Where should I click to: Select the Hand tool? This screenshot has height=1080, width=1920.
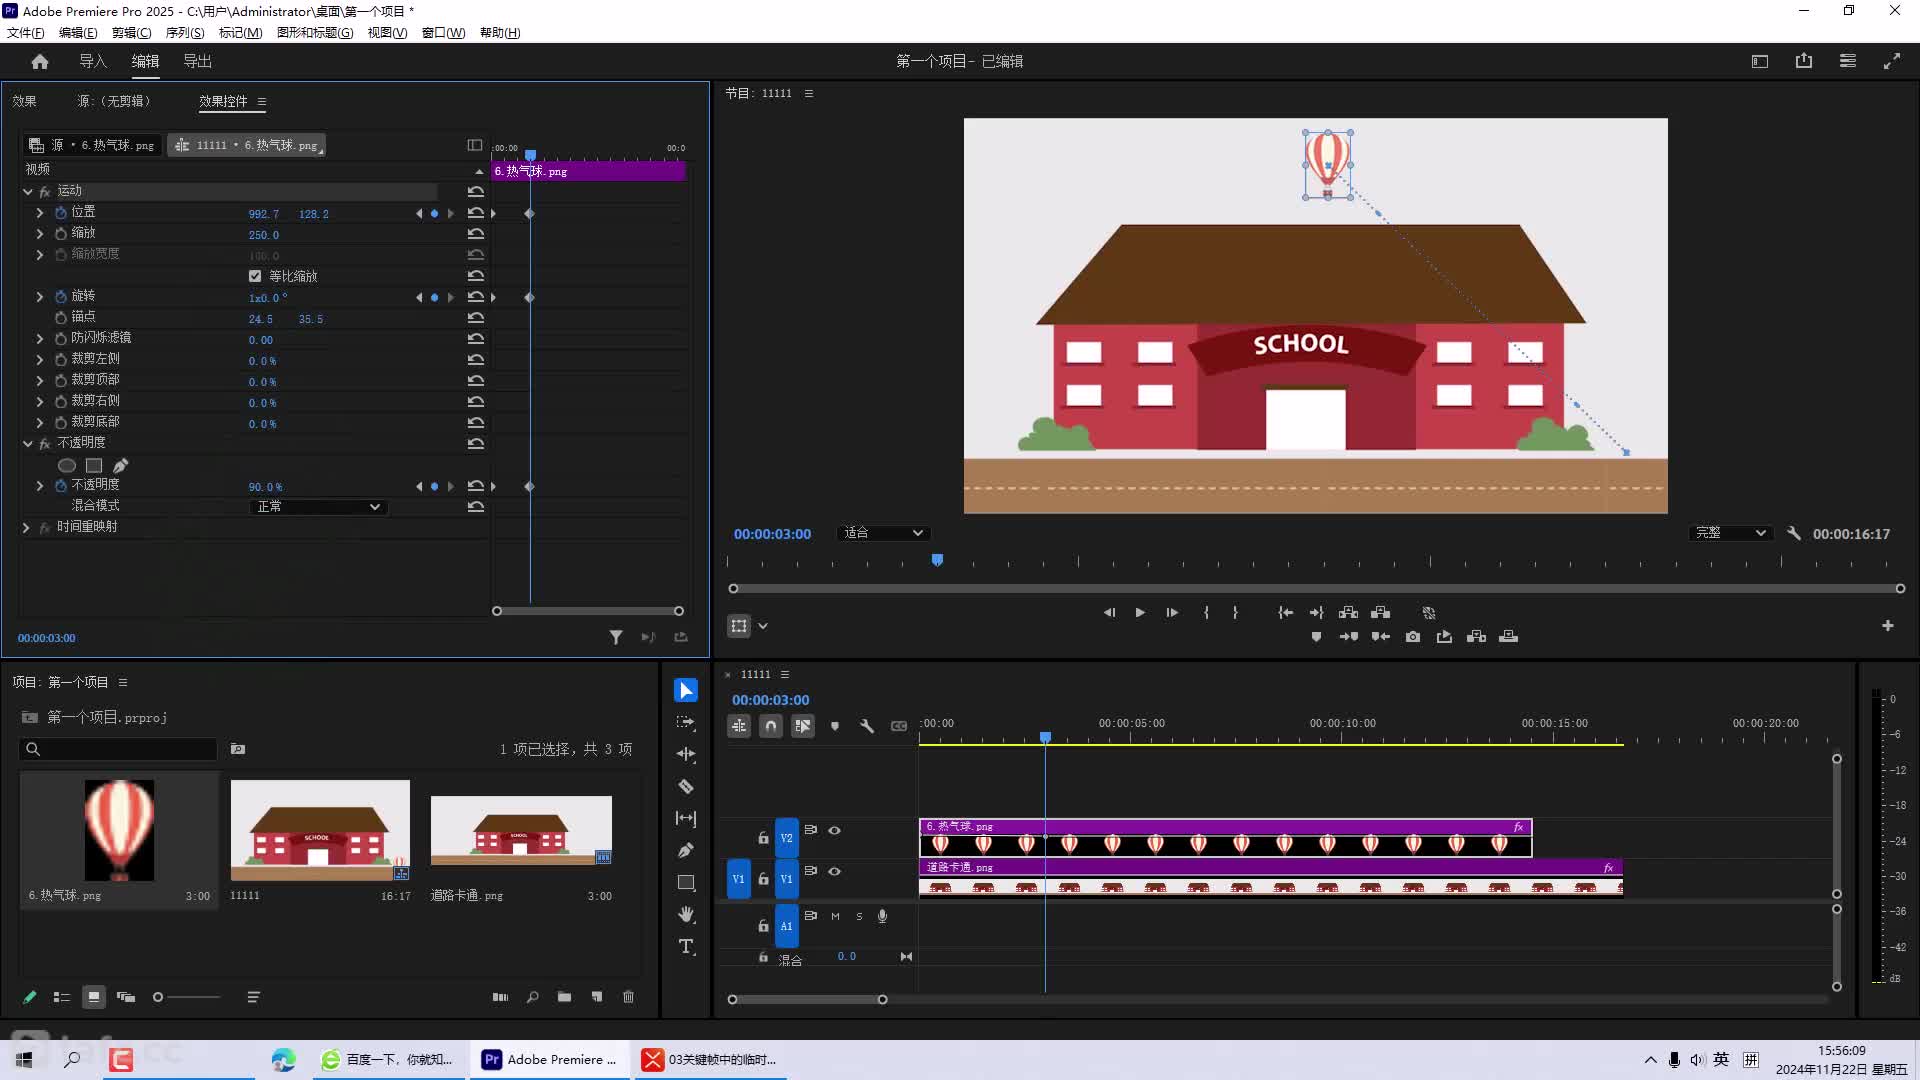(x=686, y=914)
